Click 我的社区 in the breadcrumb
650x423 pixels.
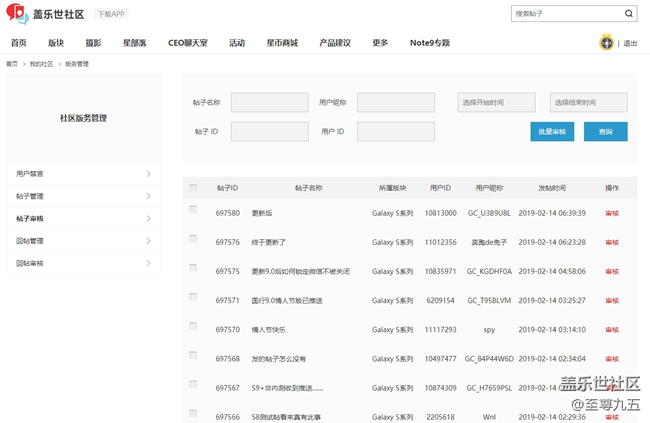41,64
